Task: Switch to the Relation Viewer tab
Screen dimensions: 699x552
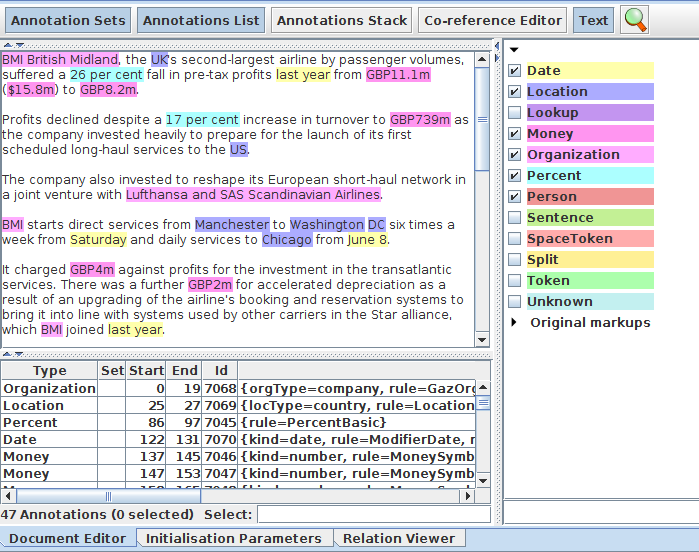Action: (399, 538)
